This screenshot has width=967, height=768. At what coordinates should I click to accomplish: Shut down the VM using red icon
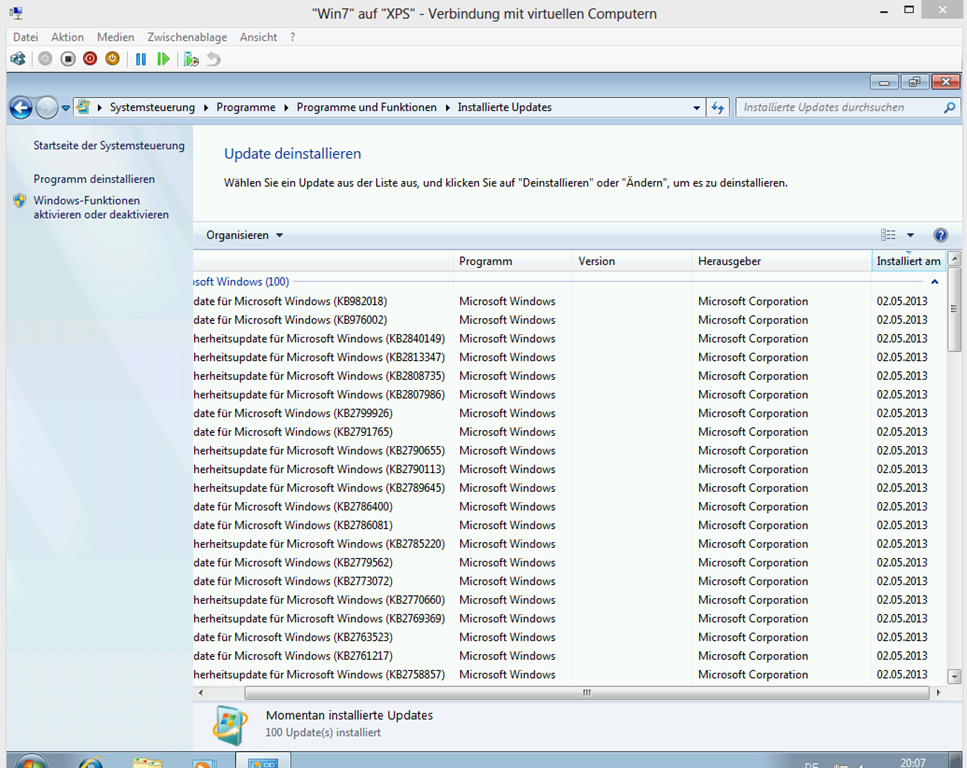[x=90, y=59]
